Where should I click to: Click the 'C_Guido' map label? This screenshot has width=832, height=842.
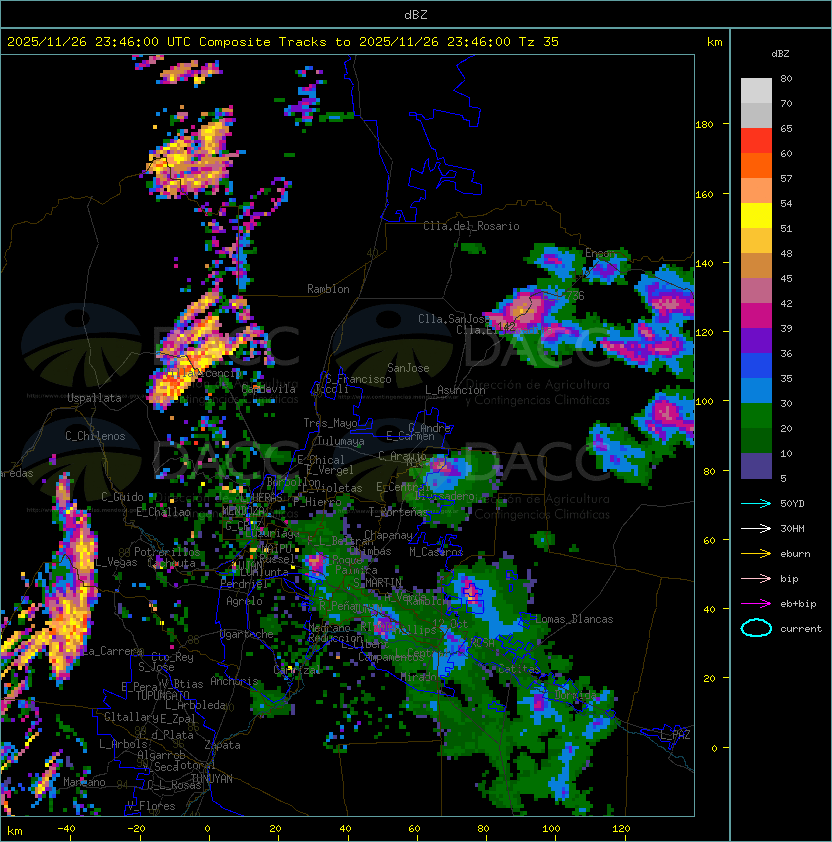coord(122,497)
